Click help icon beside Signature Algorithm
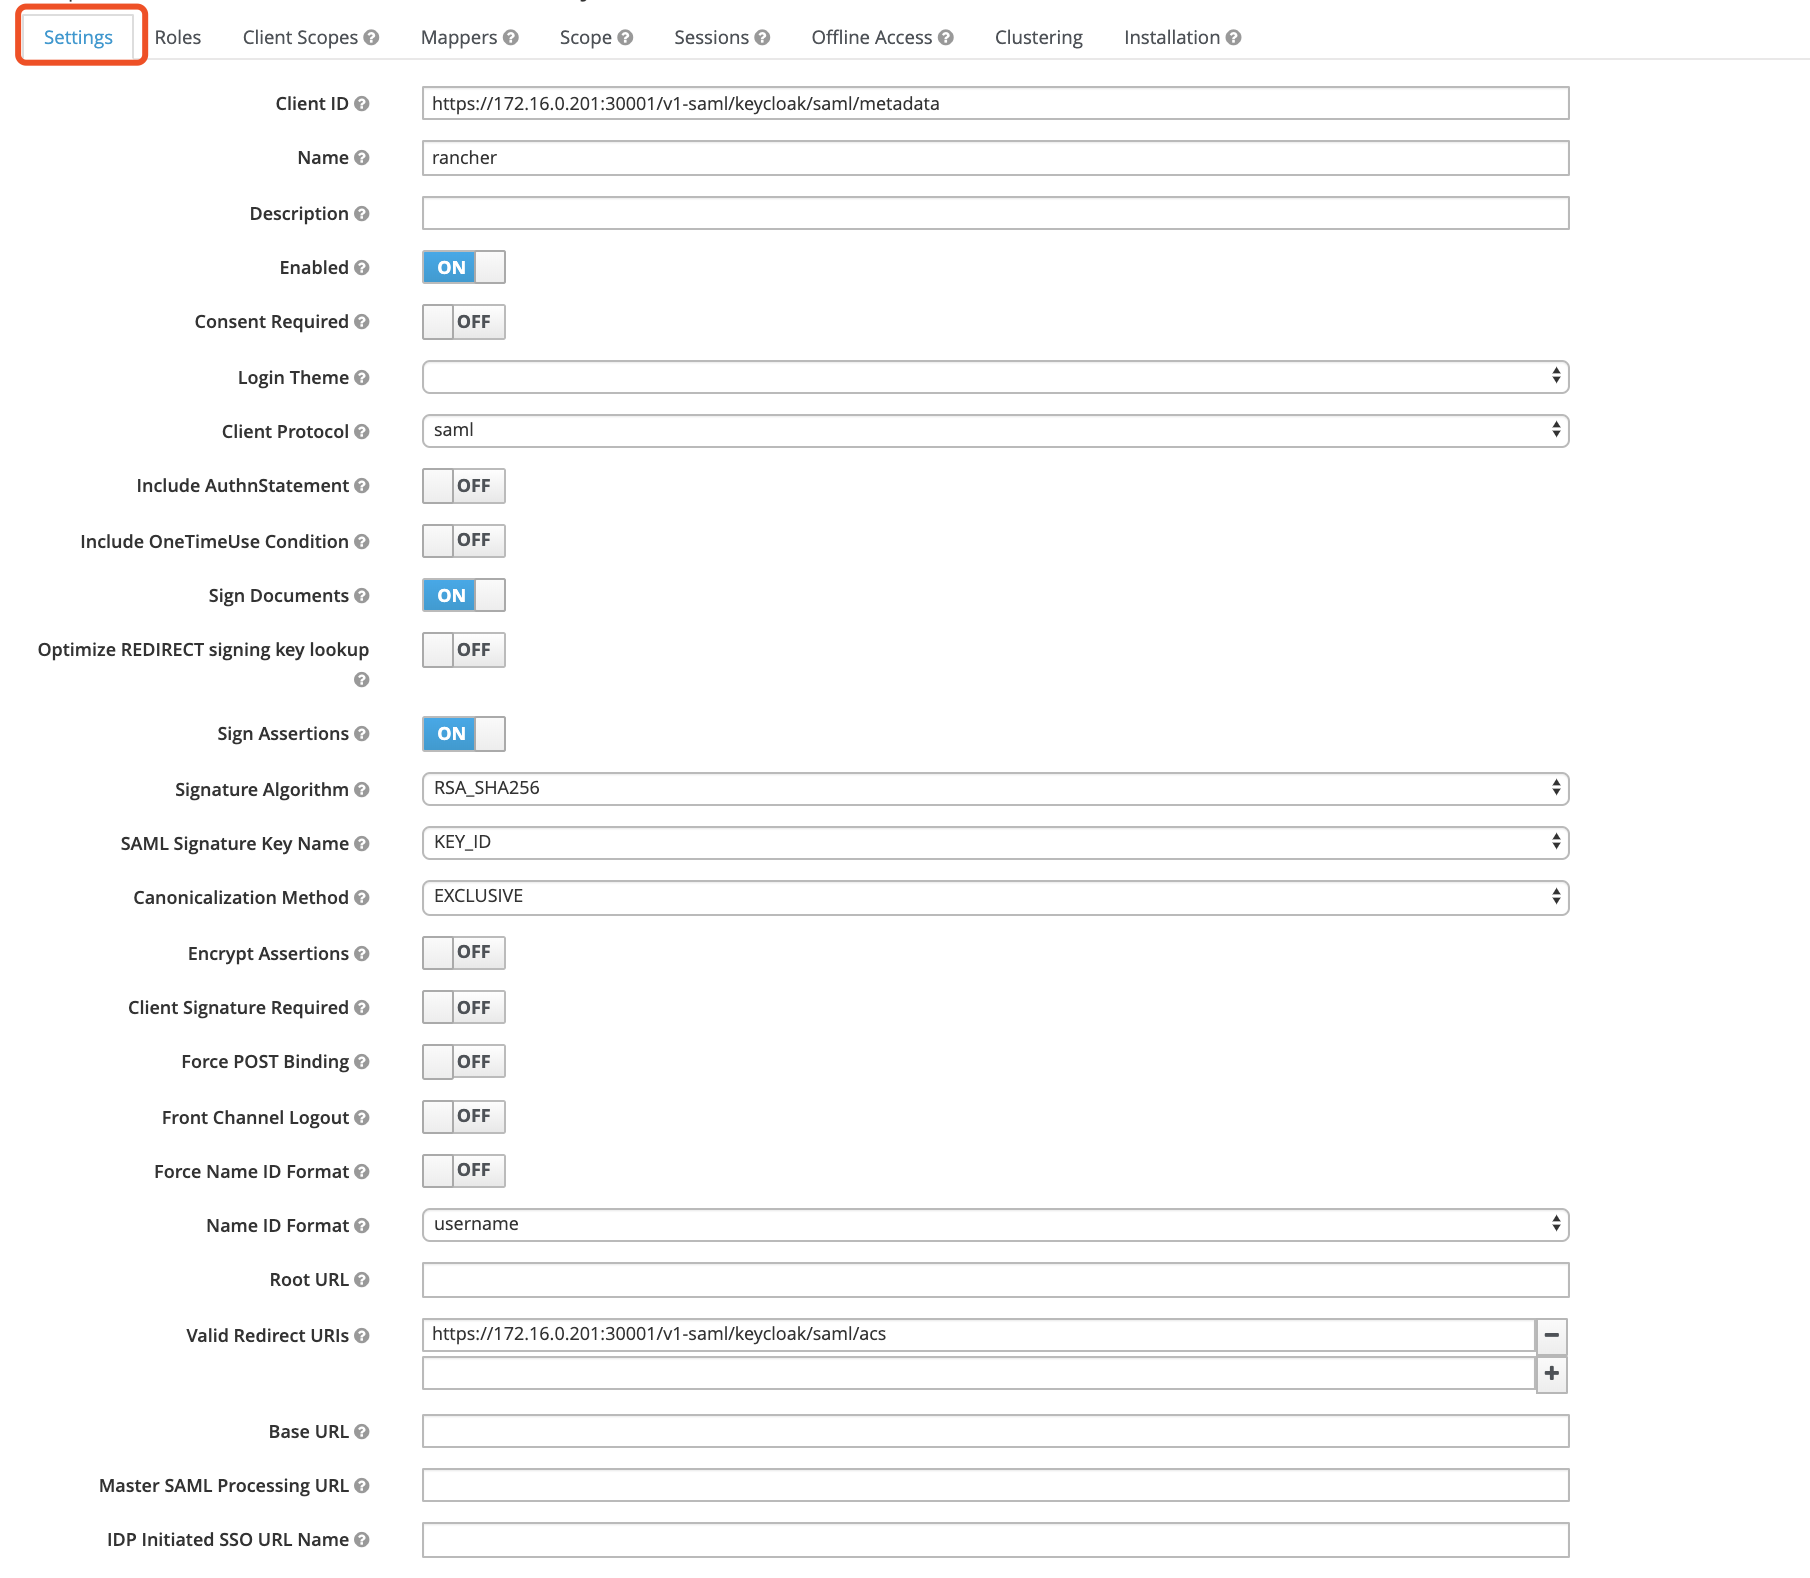The height and width of the screenshot is (1578, 1810). (x=362, y=790)
